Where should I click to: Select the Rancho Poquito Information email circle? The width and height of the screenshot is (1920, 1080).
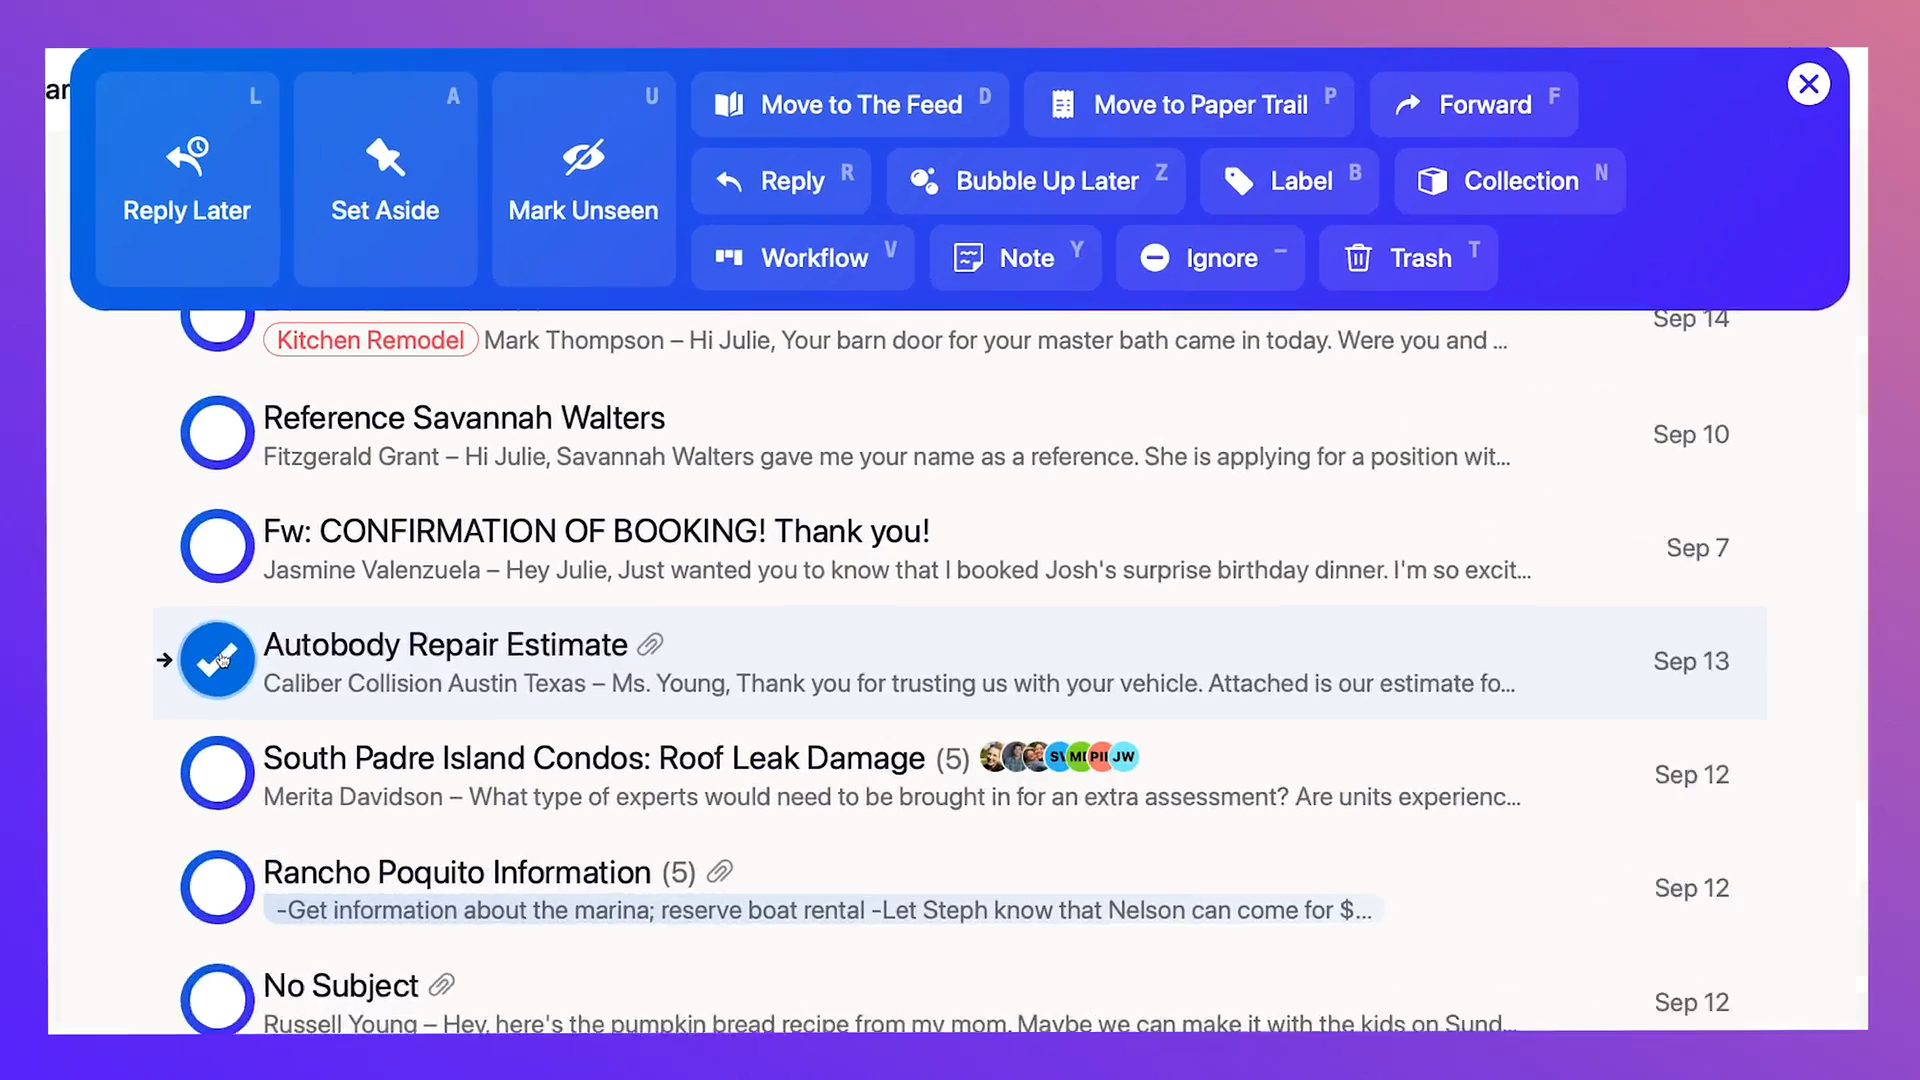[x=217, y=887]
